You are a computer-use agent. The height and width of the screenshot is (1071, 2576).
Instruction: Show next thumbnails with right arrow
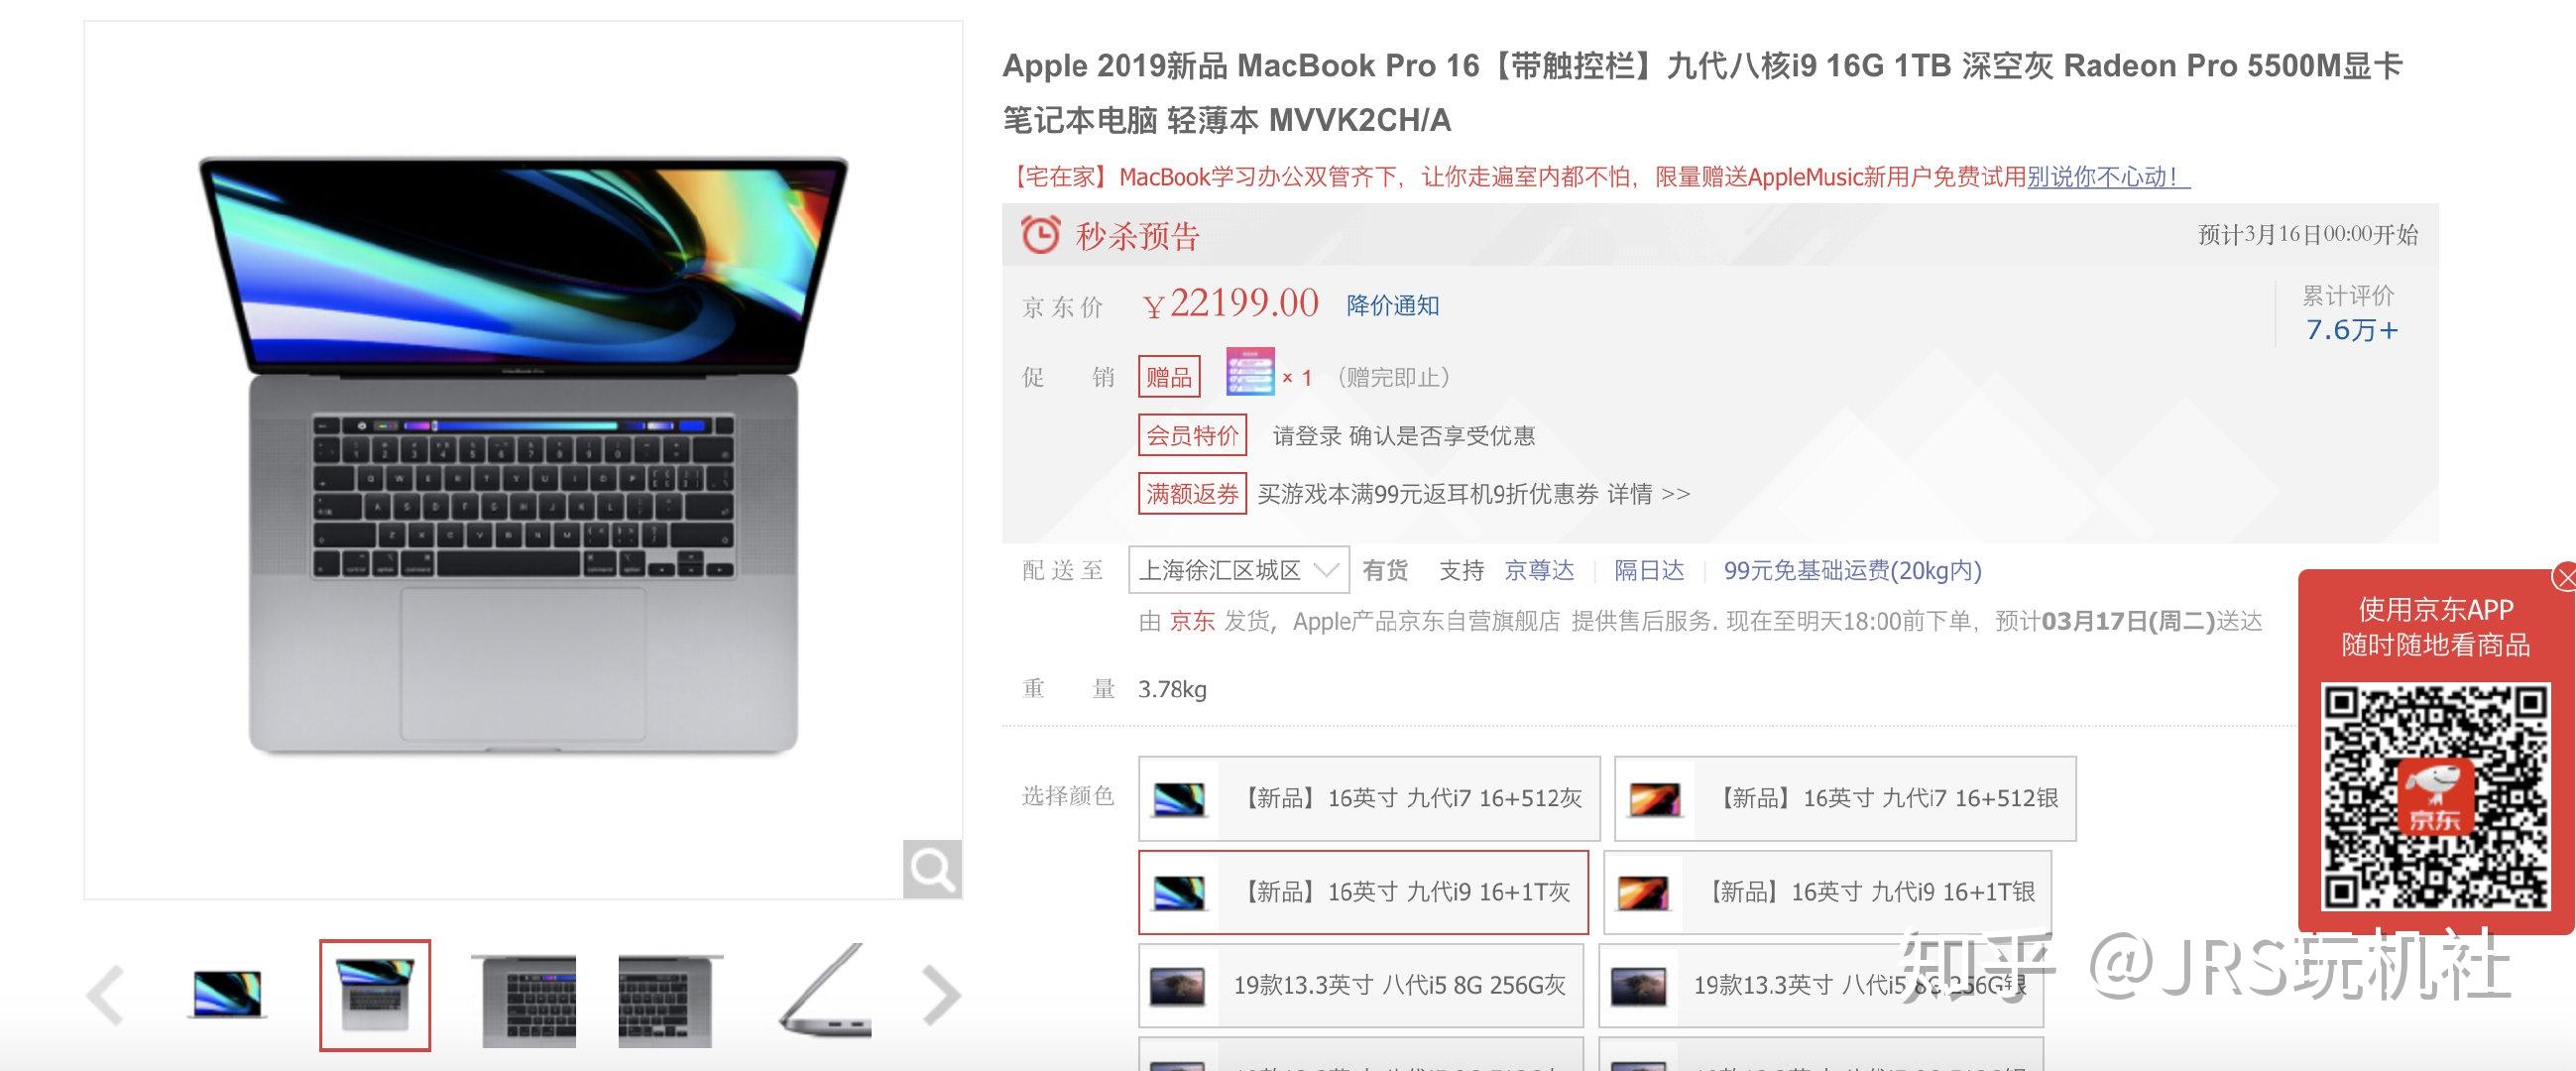[940, 995]
